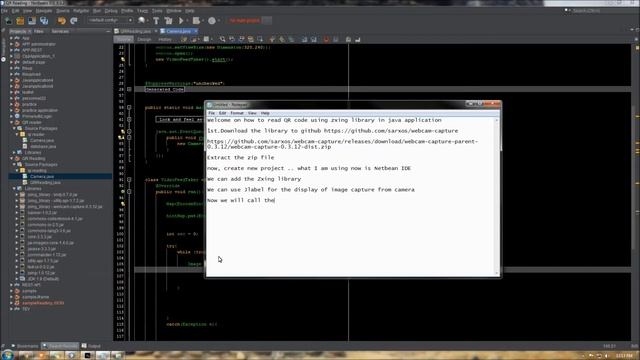Screen dimensions: 640x360
Task: Click the New Project toolbar icon
Action: tap(20, 20)
